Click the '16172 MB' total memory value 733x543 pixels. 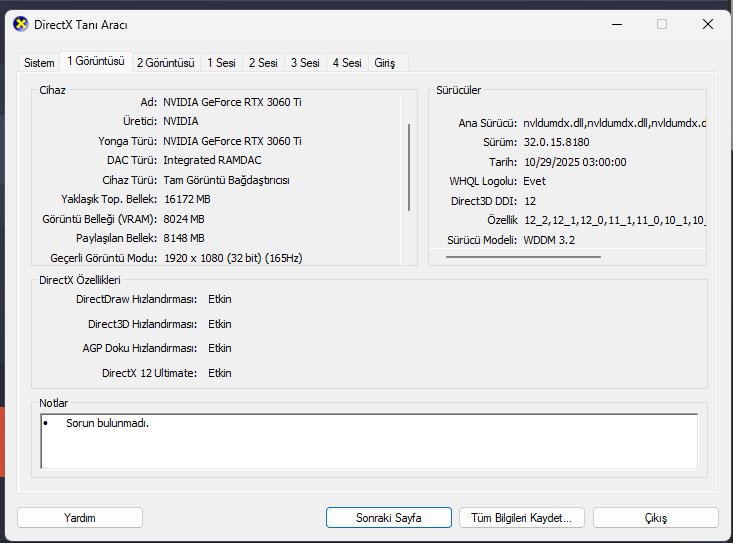[x=187, y=199]
